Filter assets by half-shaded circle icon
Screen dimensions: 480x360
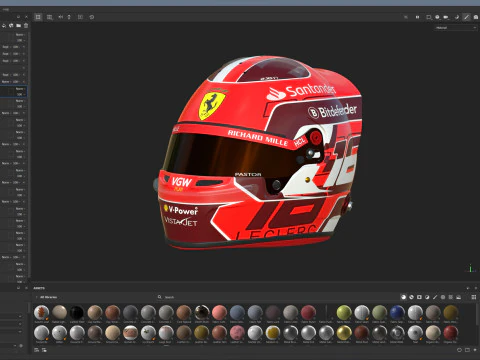tap(427, 297)
